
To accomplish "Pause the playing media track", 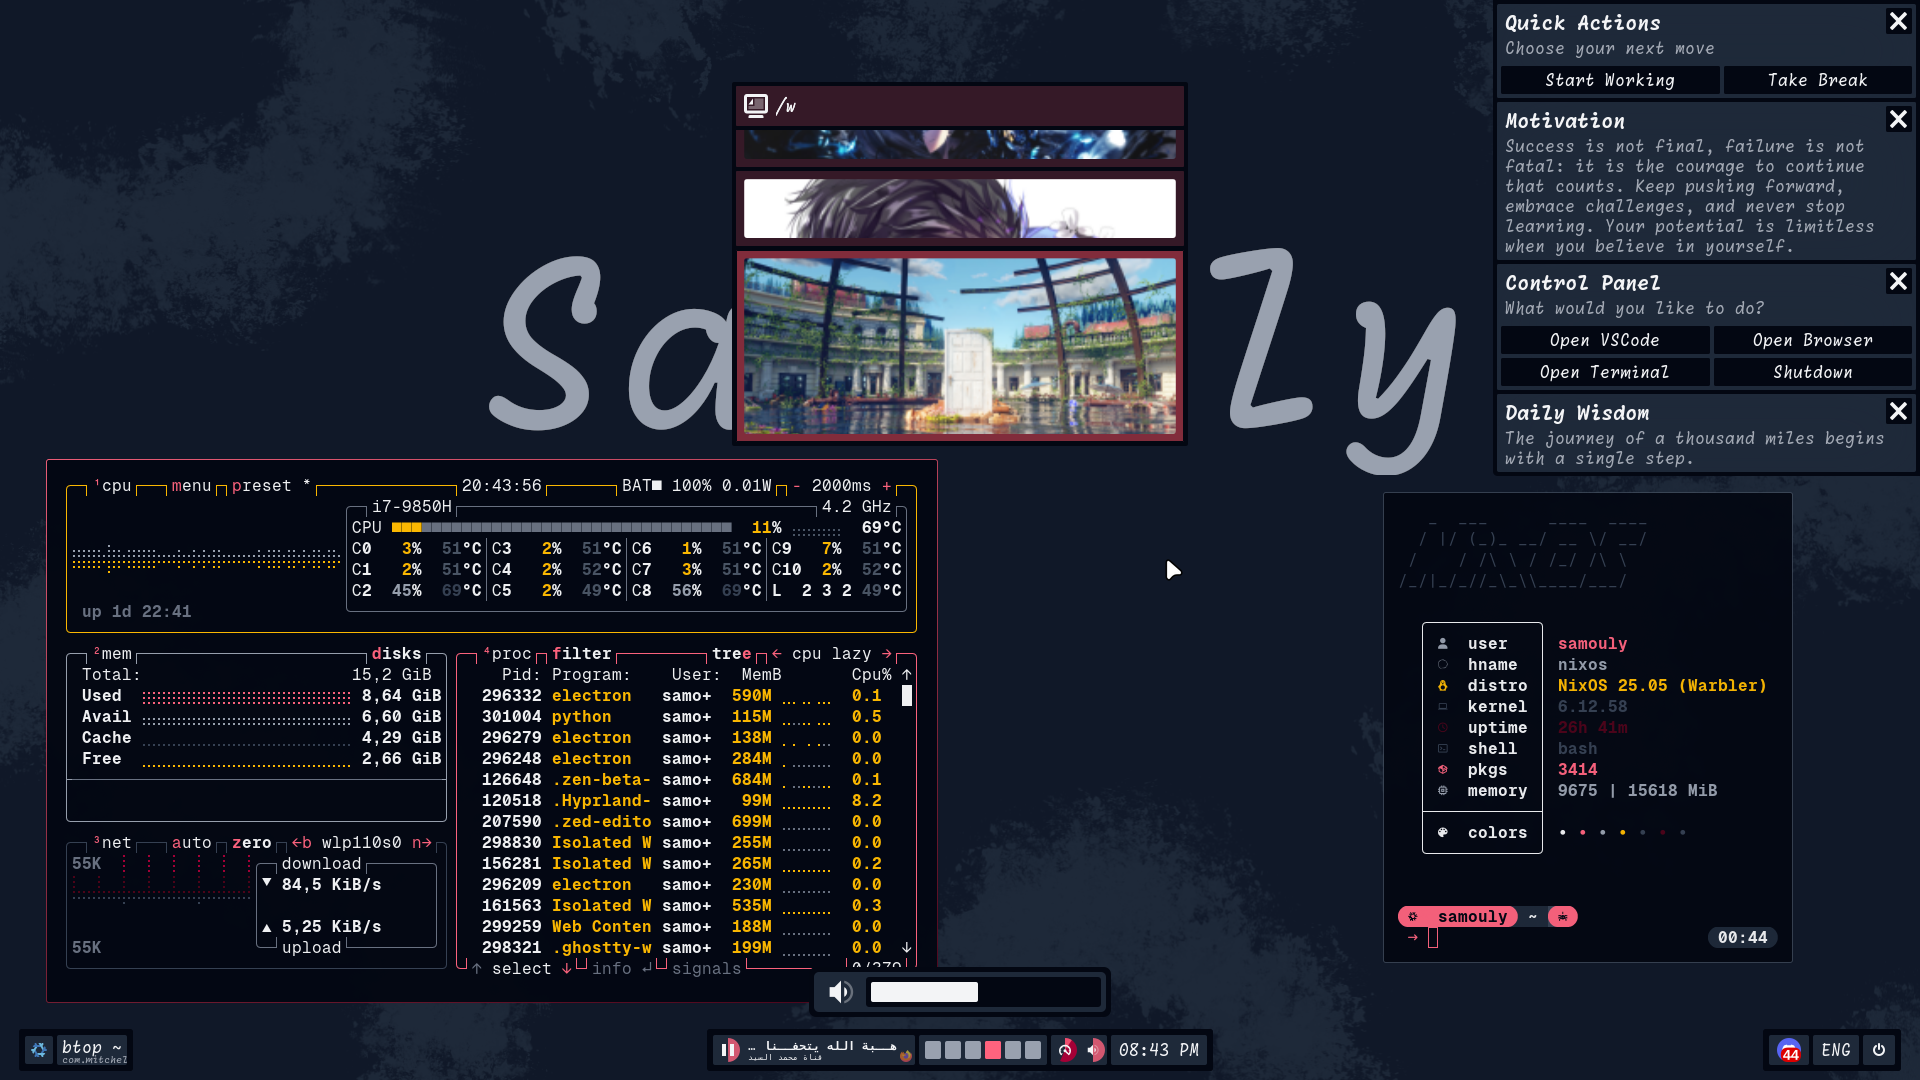I will coord(729,1049).
